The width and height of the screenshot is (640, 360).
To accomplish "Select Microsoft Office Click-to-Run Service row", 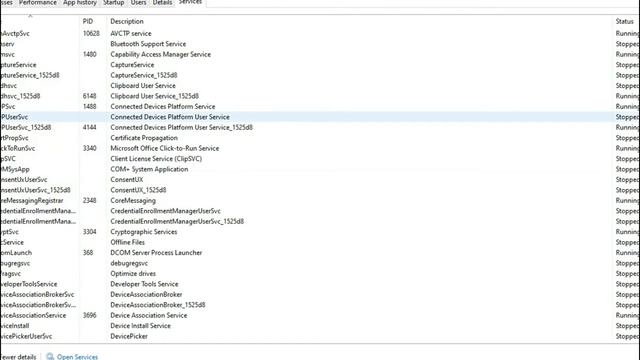I will pos(320,149).
